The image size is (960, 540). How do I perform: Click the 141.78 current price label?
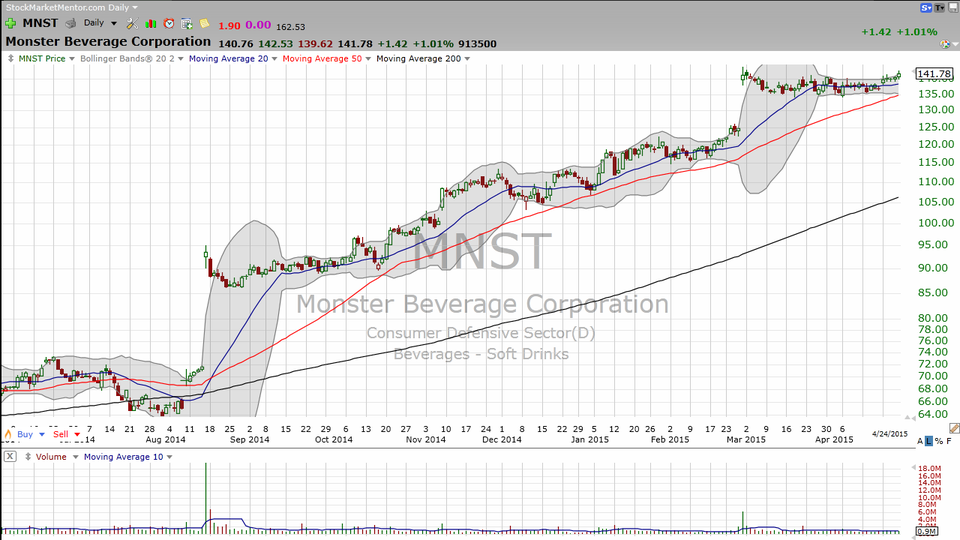[x=934, y=73]
